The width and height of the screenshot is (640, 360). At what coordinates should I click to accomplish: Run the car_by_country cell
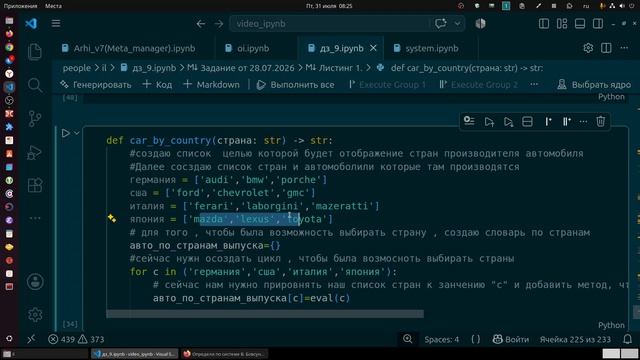coord(65,133)
